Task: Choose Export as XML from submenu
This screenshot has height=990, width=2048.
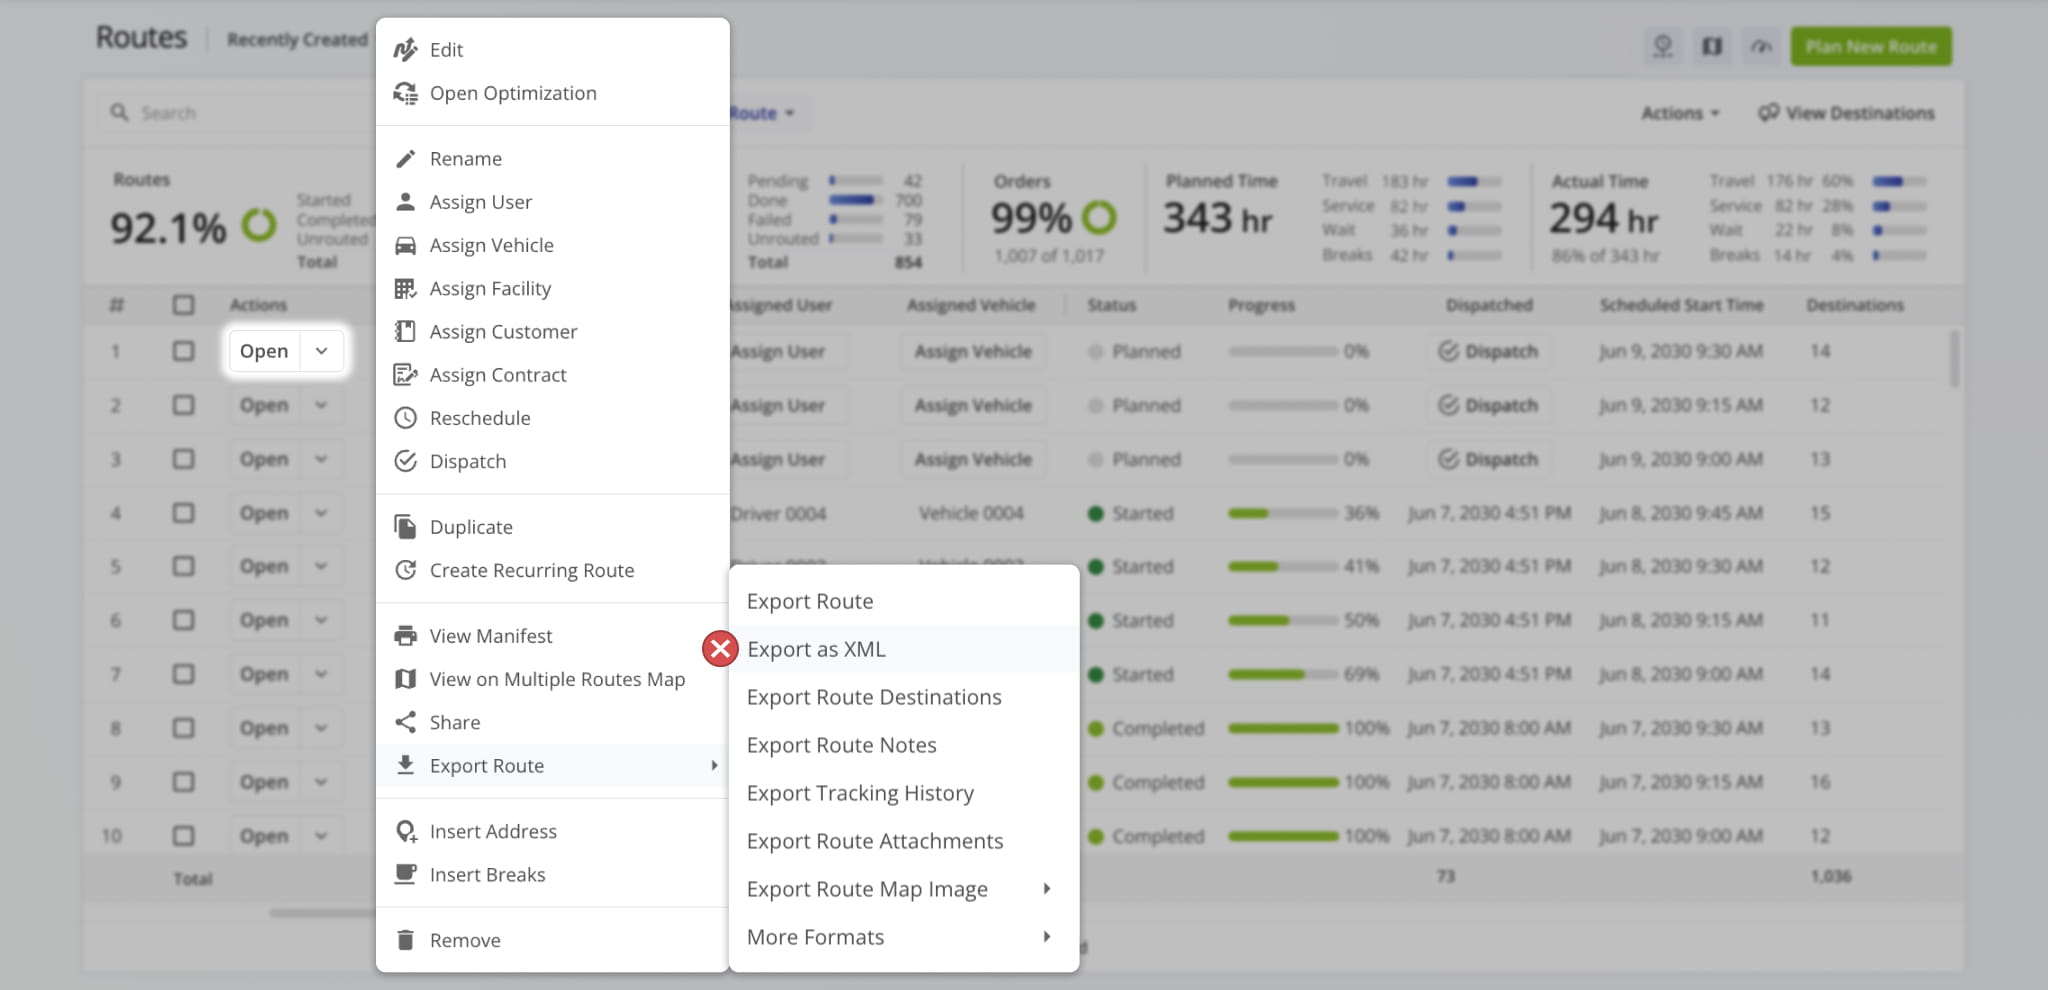Action: point(816,649)
